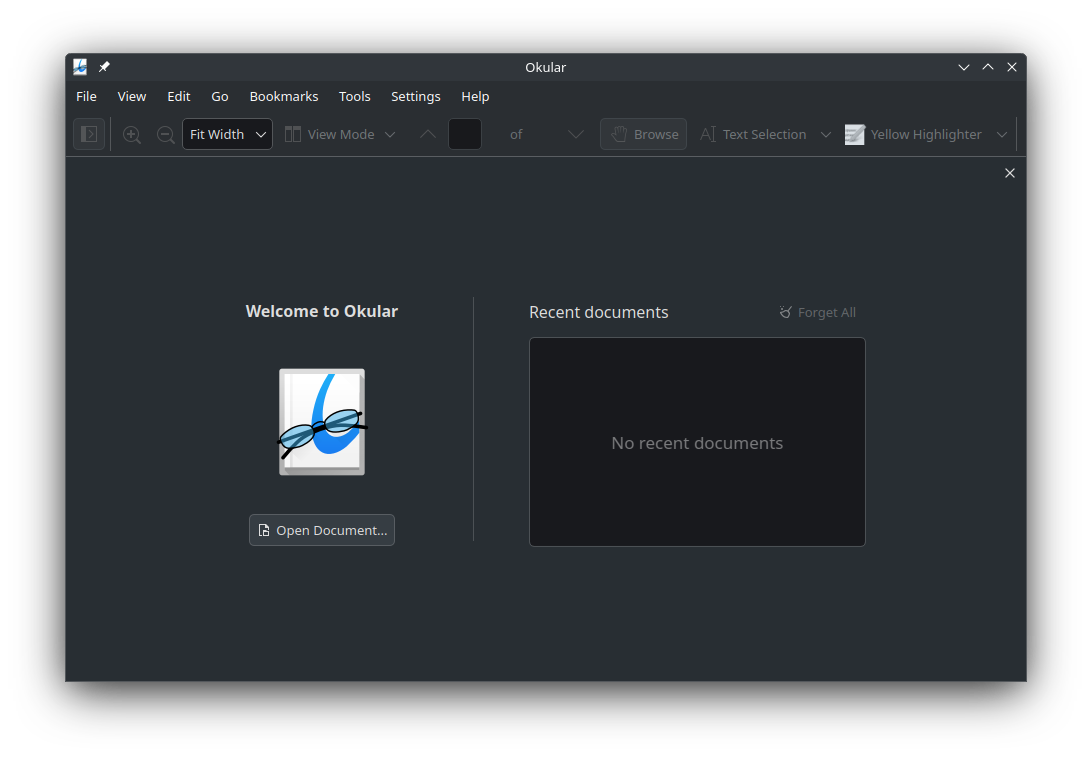1092x759 pixels.
Task: Click Forget All recent documents
Action: click(817, 312)
